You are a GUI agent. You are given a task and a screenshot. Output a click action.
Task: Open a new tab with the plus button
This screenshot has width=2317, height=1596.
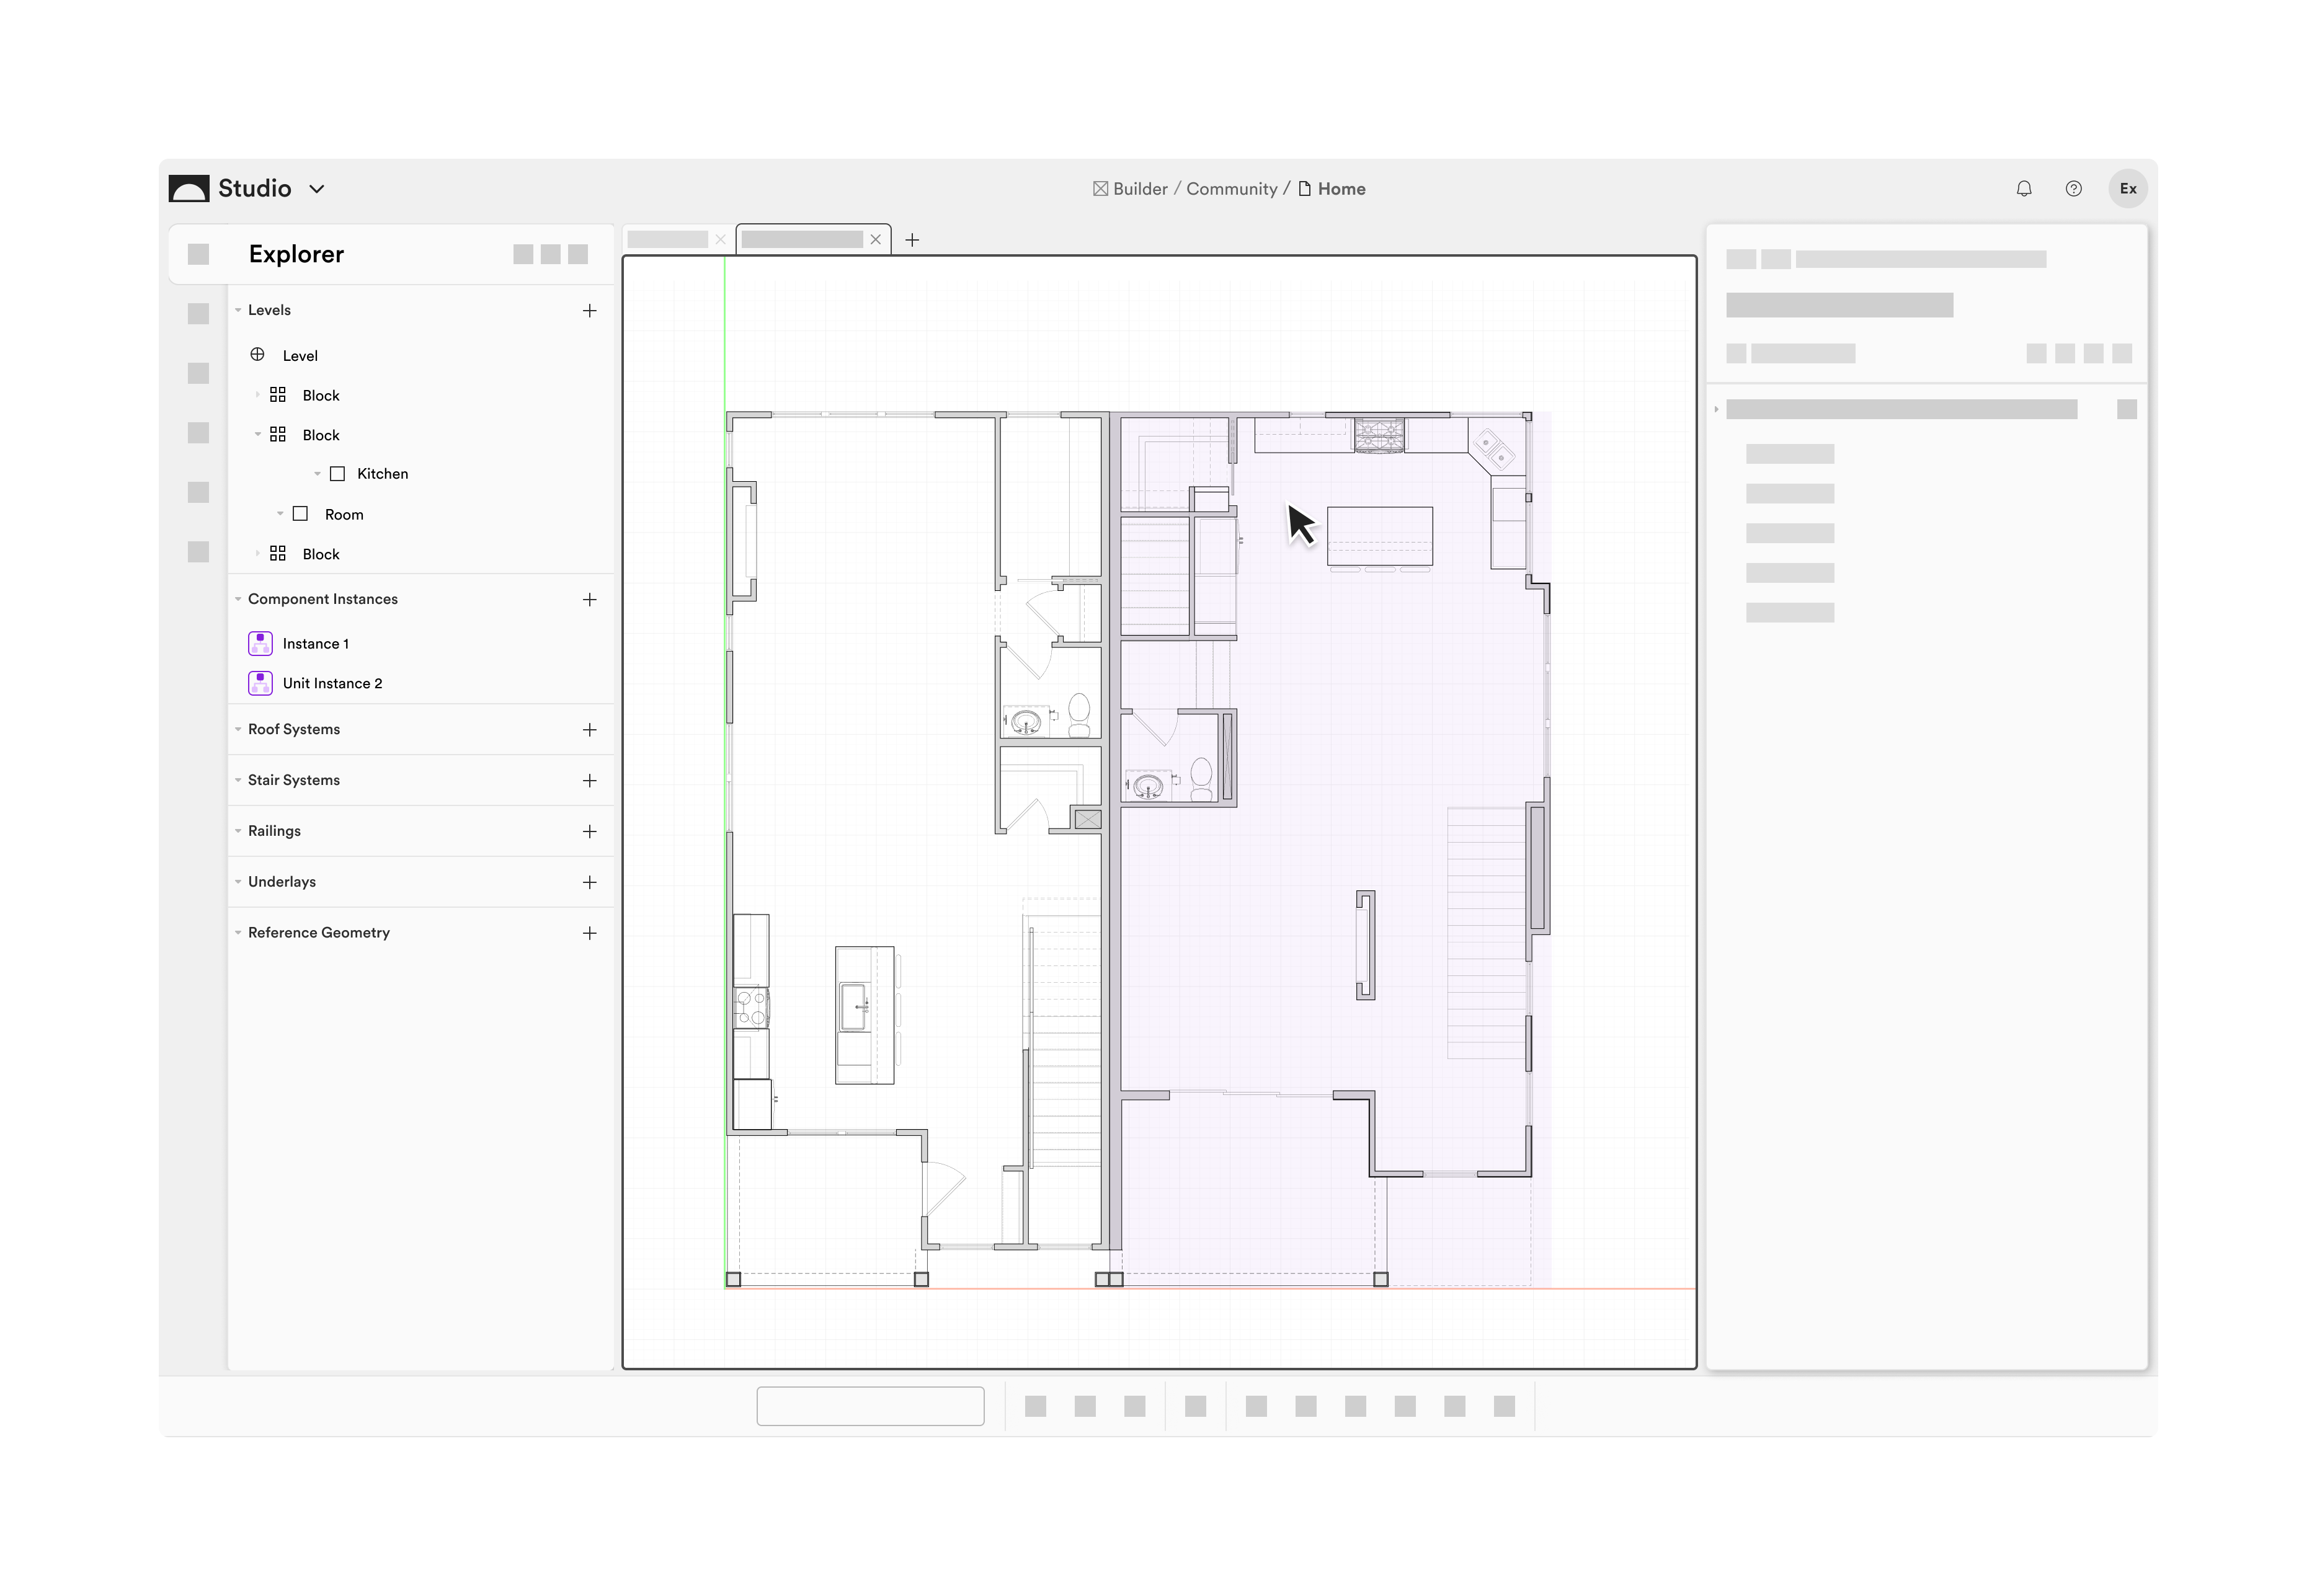[912, 239]
